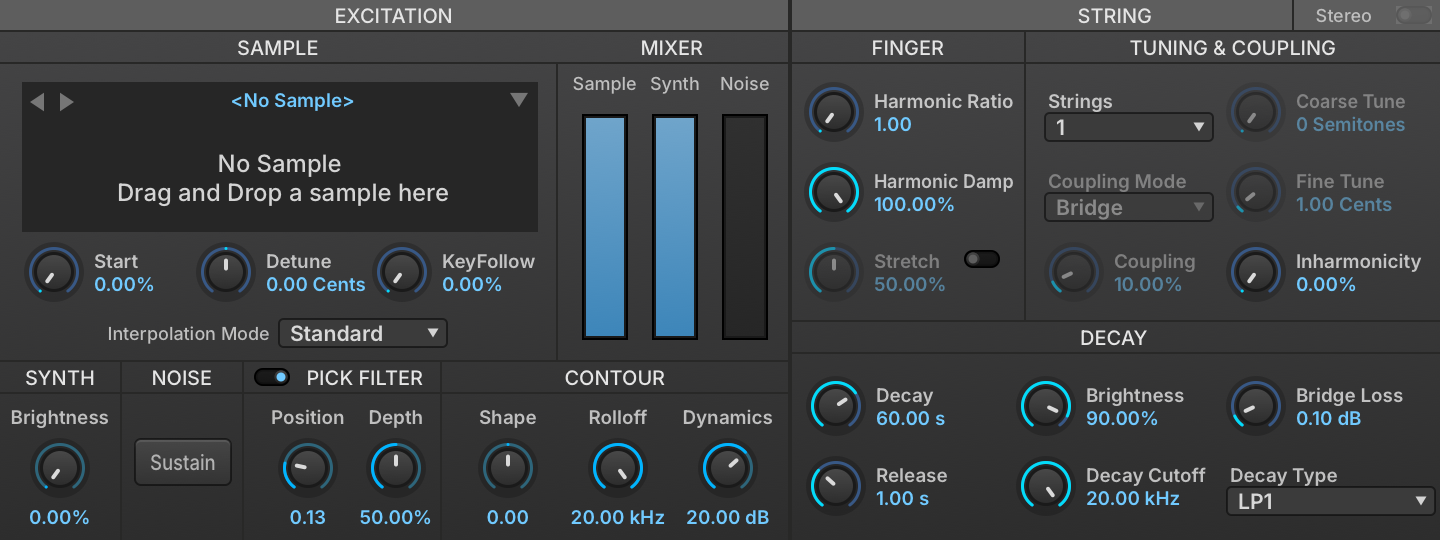This screenshot has height=540, width=1440.
Task: Adjust the Decay Brightness knob
Action: 1045,406
